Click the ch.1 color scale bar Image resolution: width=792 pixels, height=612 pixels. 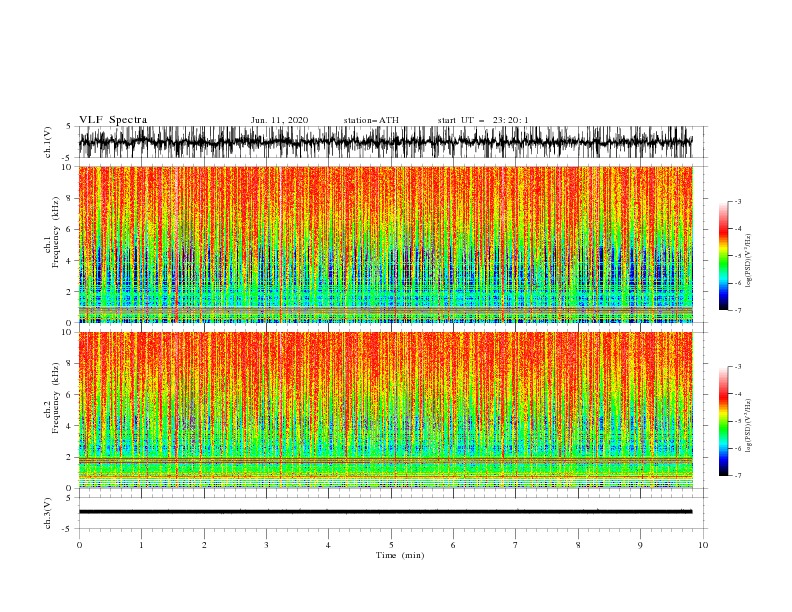coord(723,255)
